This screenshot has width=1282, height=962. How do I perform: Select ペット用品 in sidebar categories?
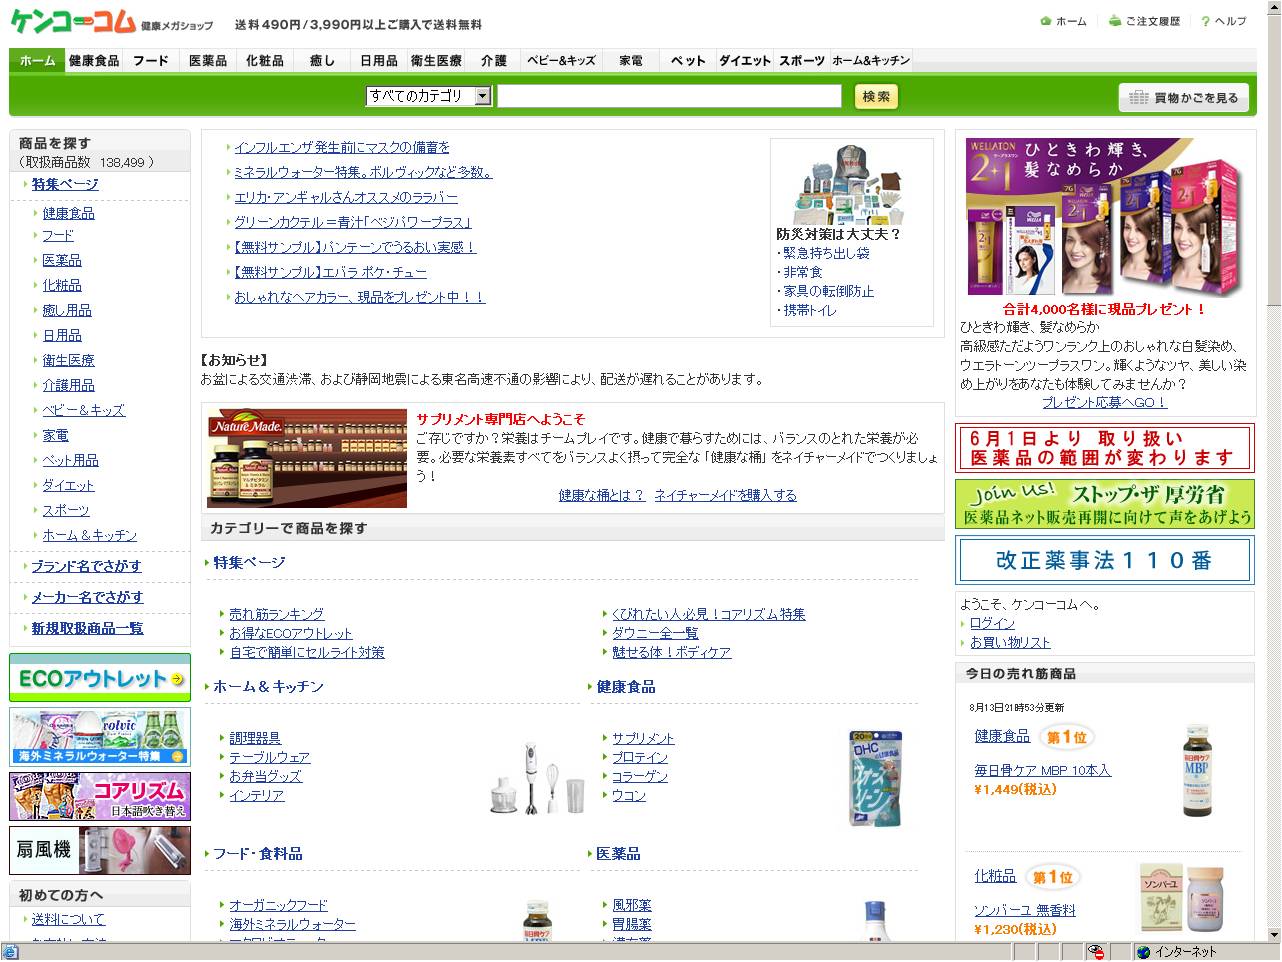70,460
